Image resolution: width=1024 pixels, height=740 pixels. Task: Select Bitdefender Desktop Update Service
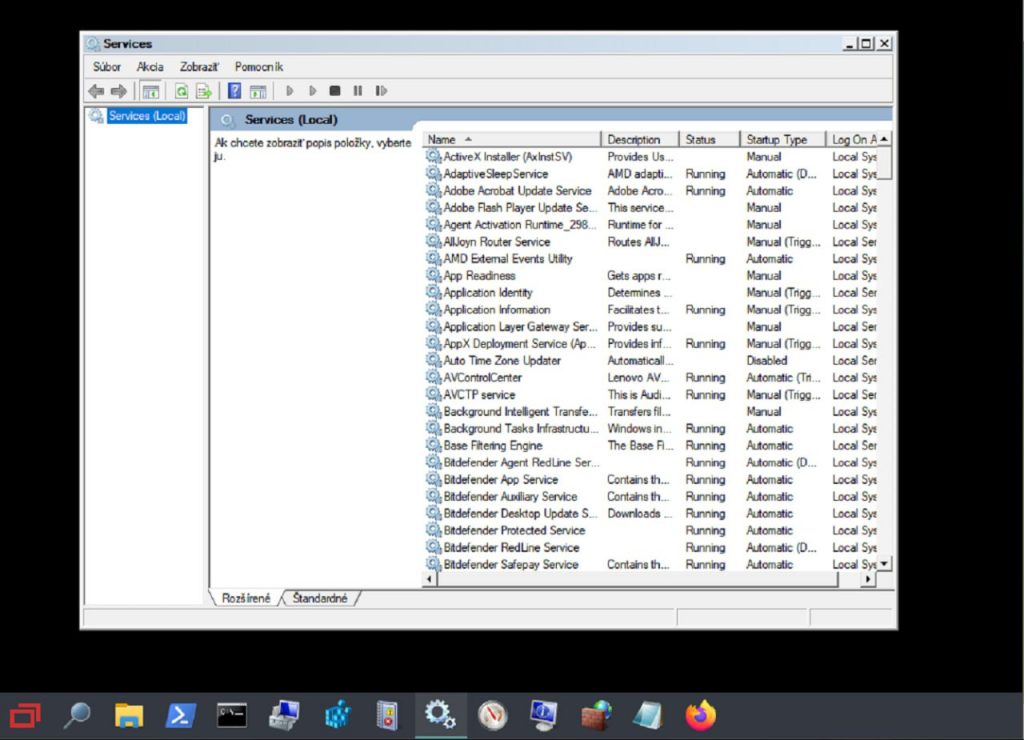tap(650, 513)
